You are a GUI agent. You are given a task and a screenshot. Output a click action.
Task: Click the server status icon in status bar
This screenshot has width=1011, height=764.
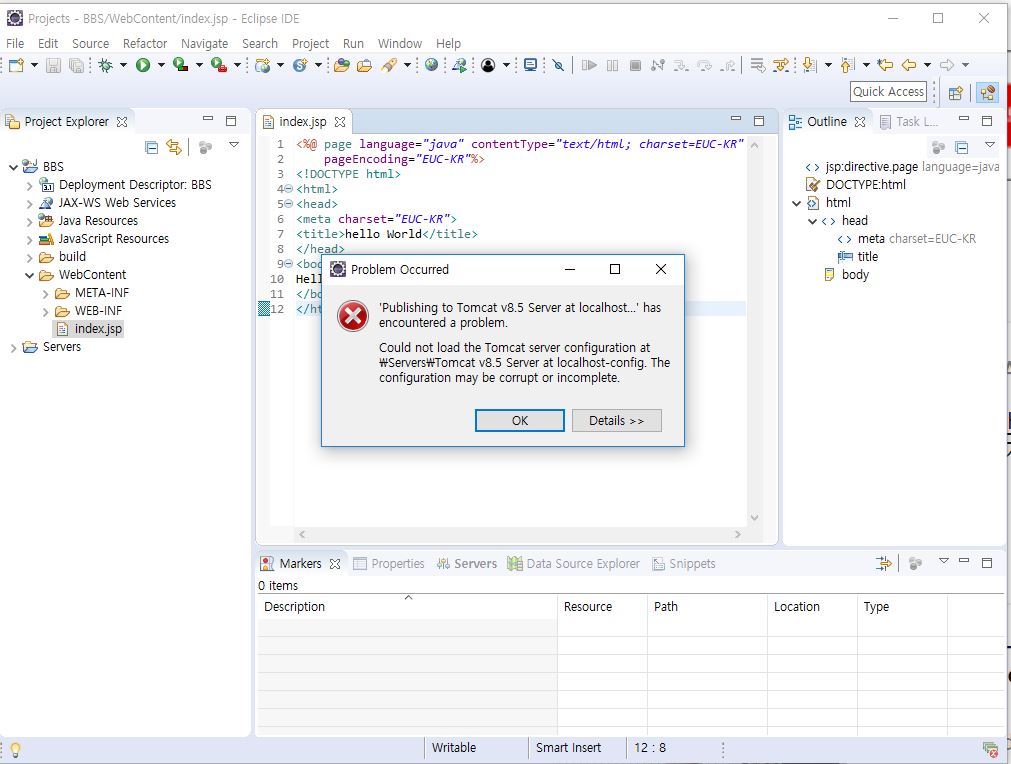pyautogui.click(x=990, y=749)
